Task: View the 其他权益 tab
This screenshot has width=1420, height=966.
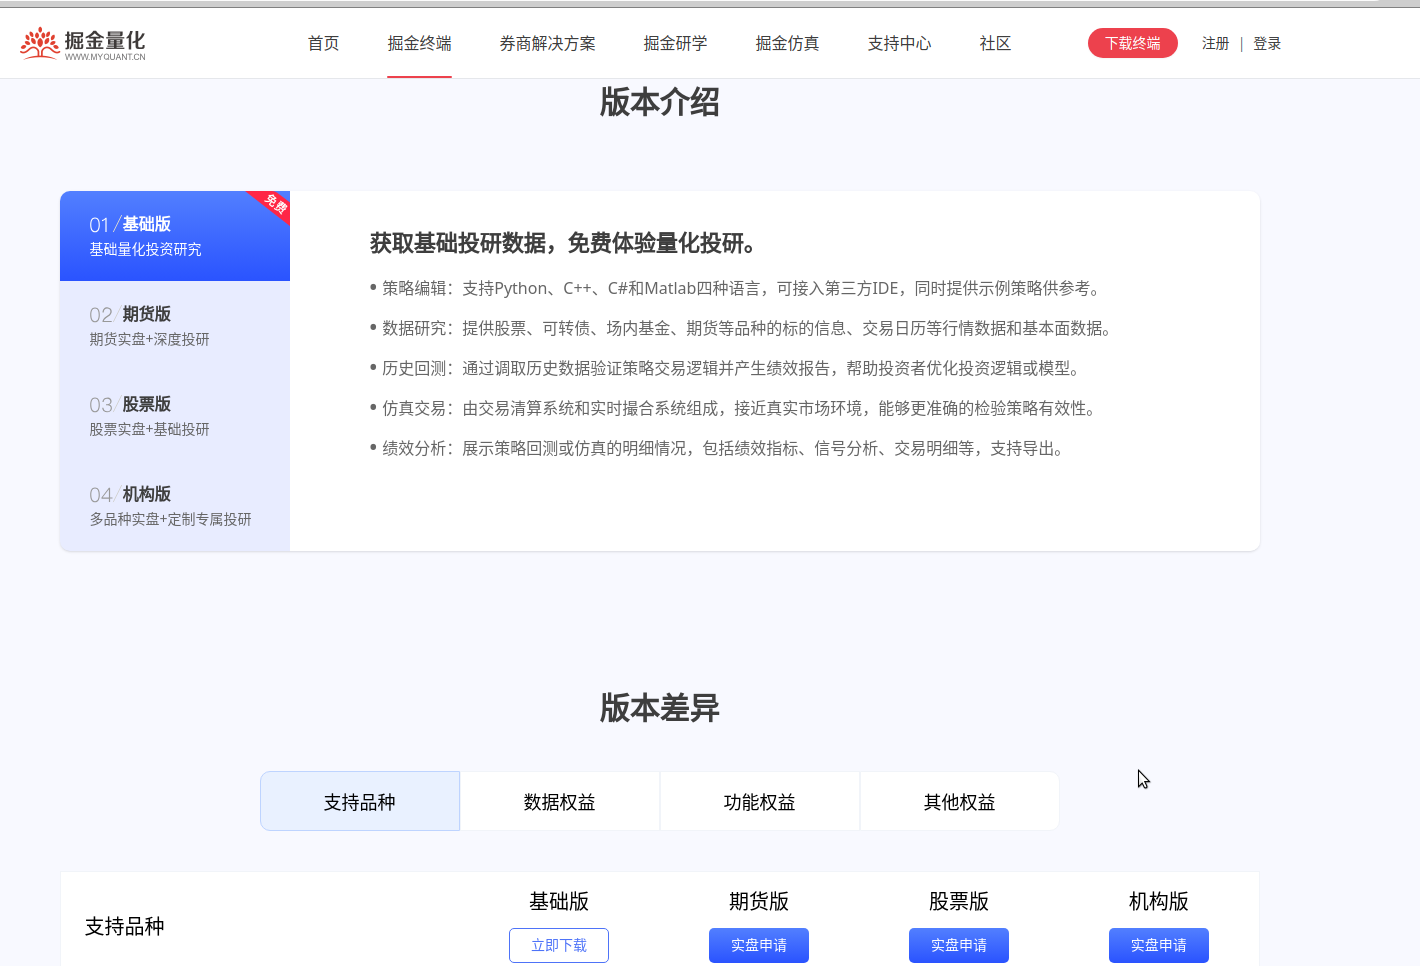Action: coord(959,800)
